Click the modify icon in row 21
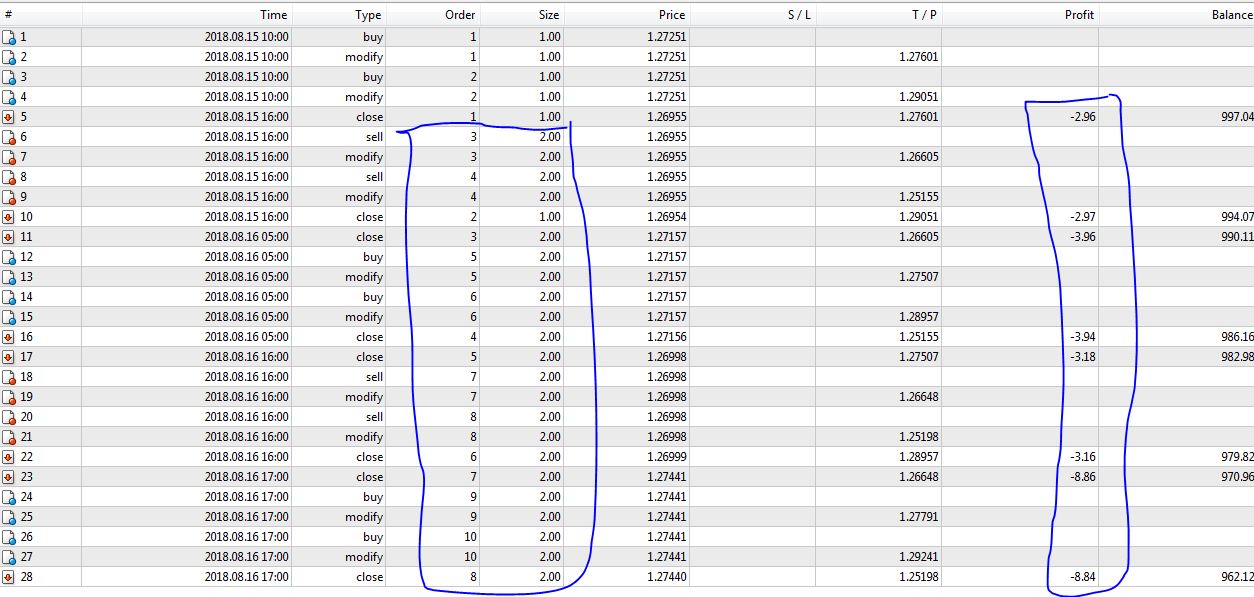The width and height of the screenshot is (1254, 597). (9, 437)
